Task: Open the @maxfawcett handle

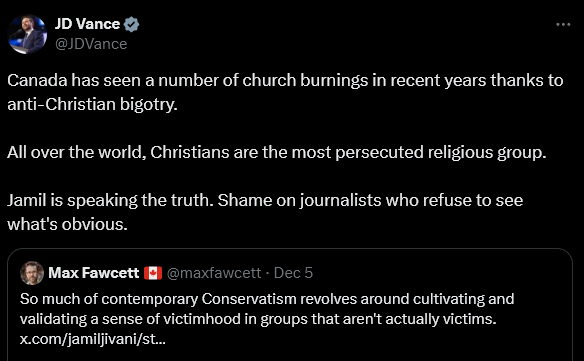Action: tap(214, 273)
